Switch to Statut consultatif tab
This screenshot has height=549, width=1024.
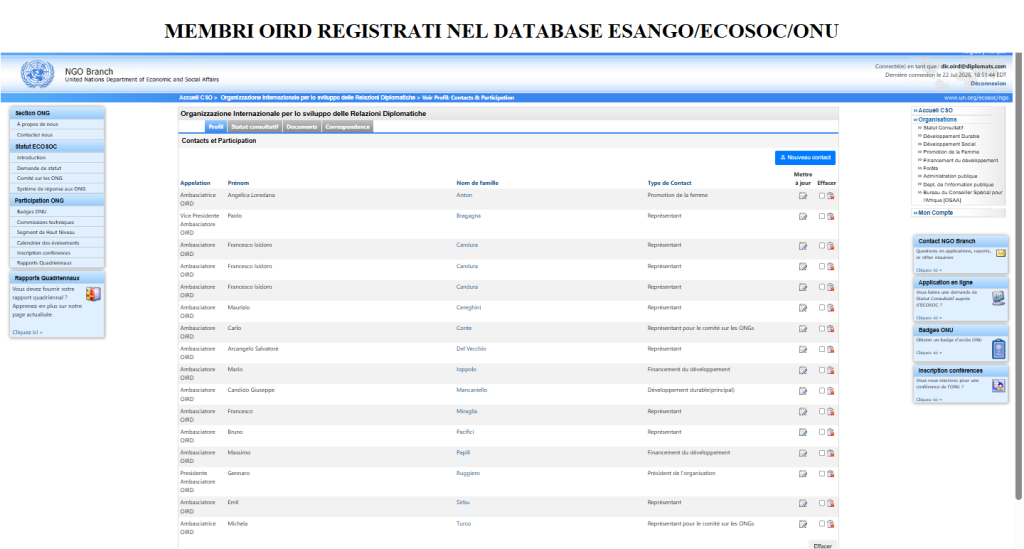(254, 127)
